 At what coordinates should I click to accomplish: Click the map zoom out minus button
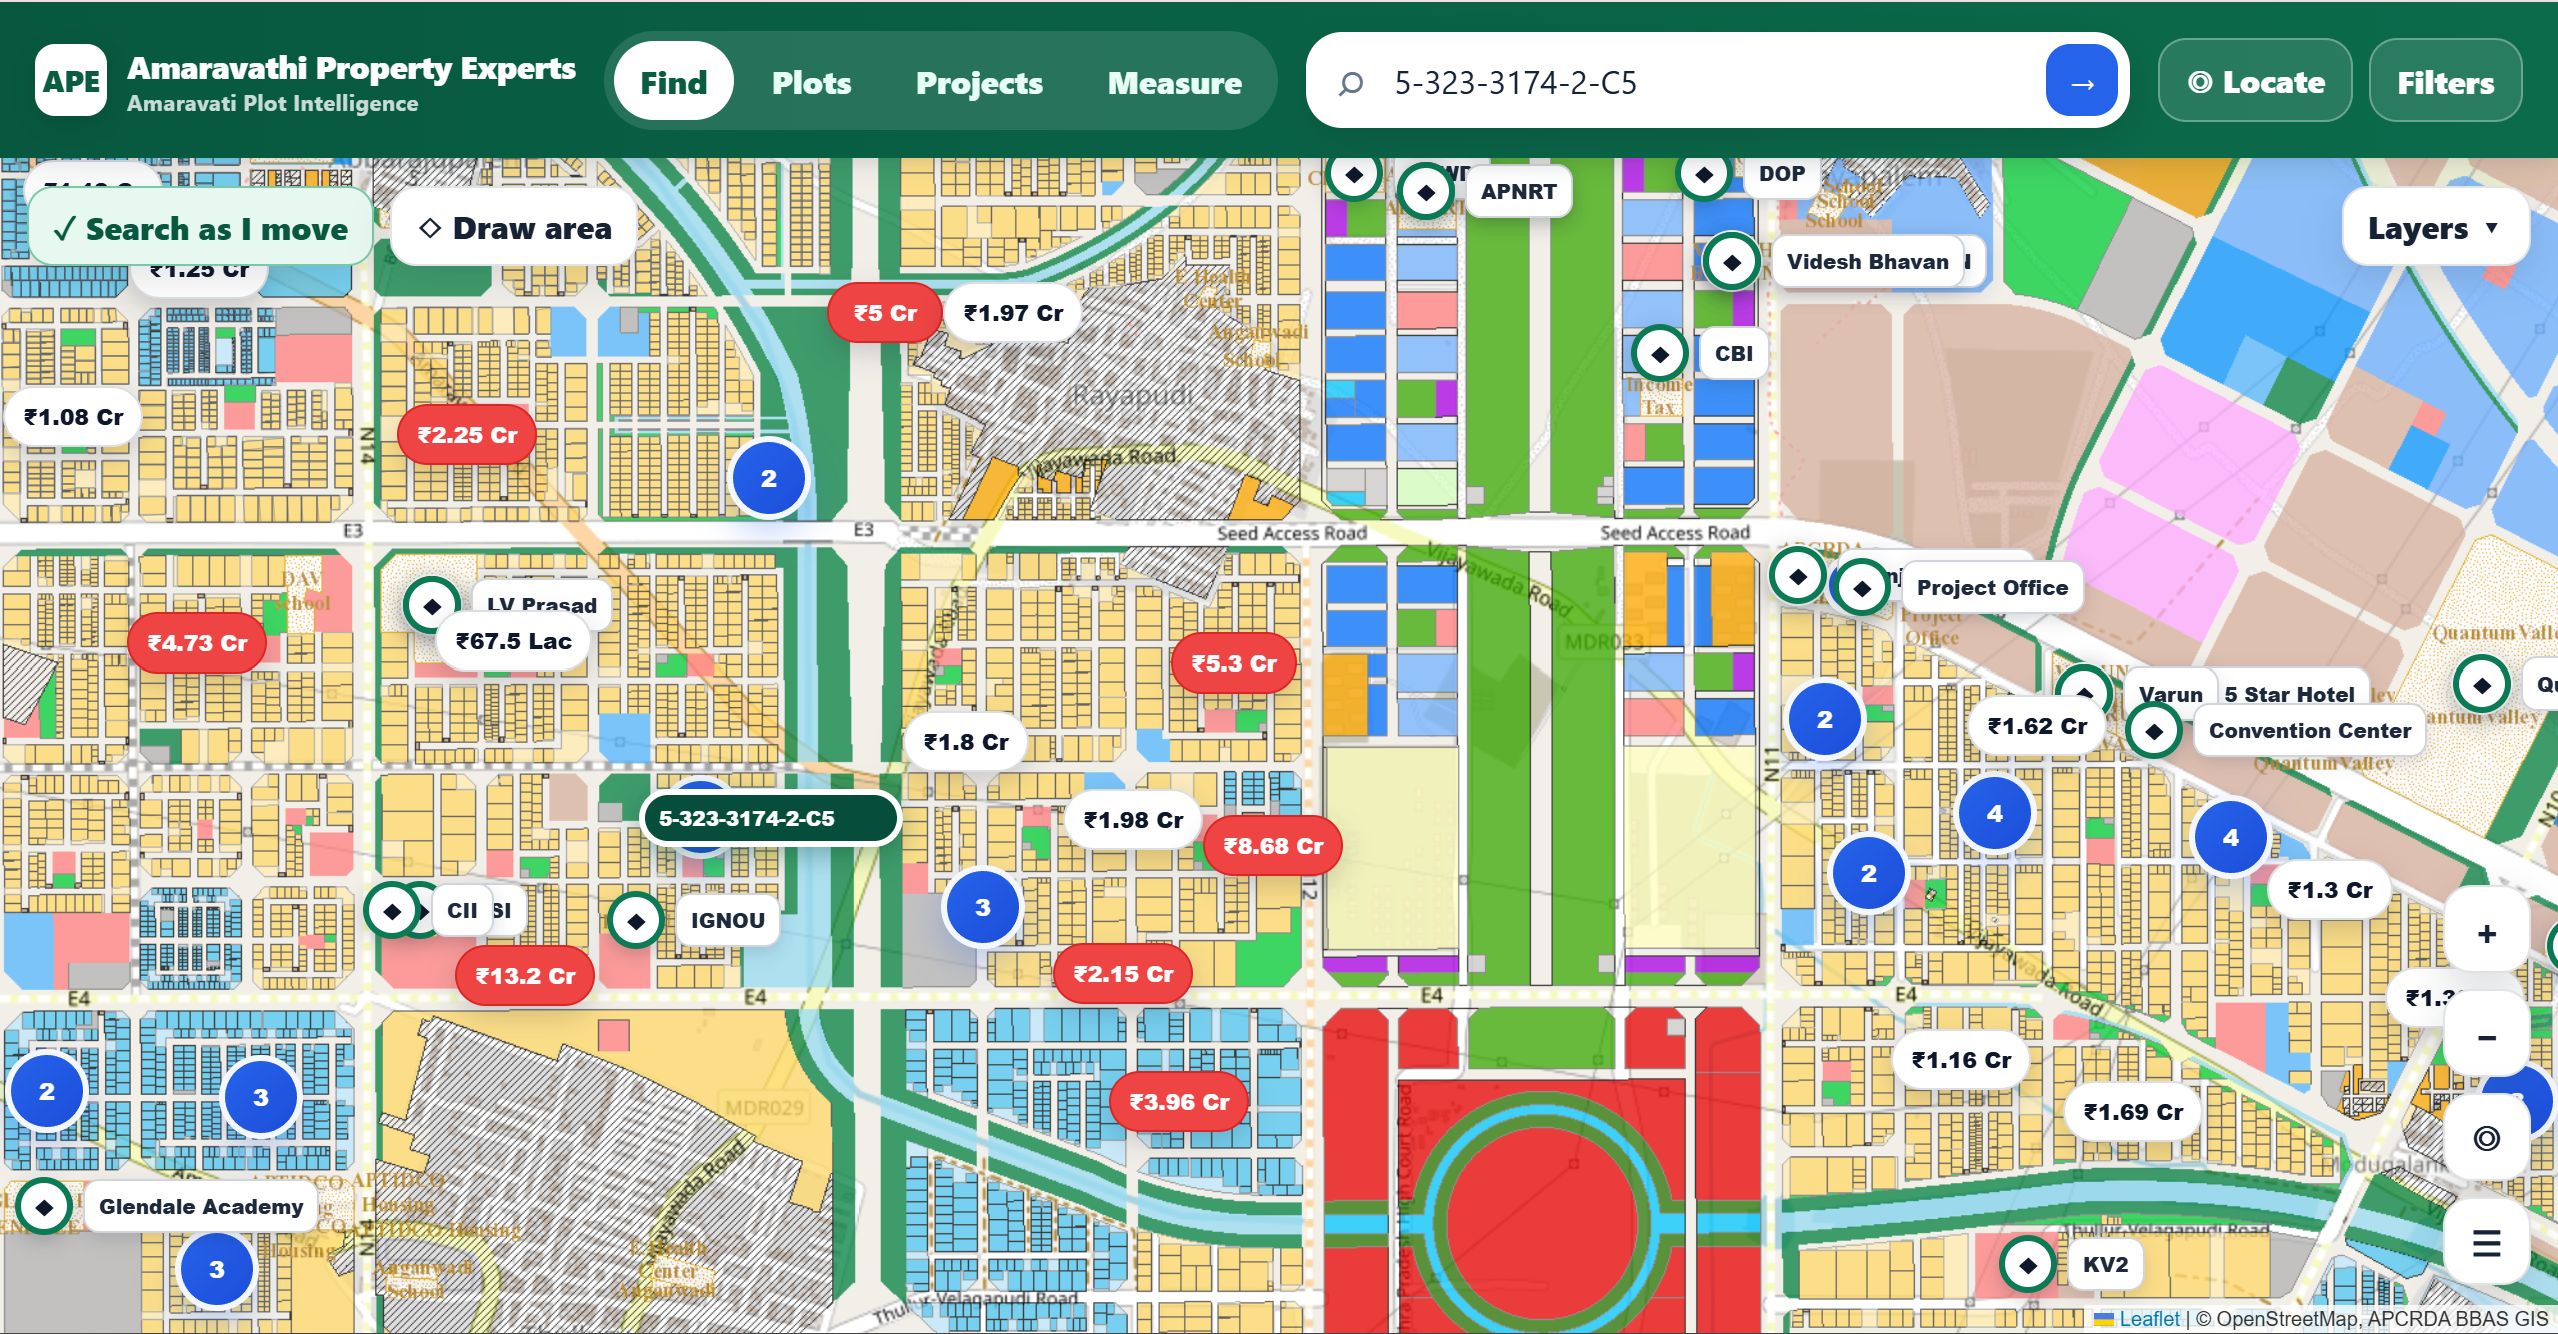(x=2486, y=1036)
